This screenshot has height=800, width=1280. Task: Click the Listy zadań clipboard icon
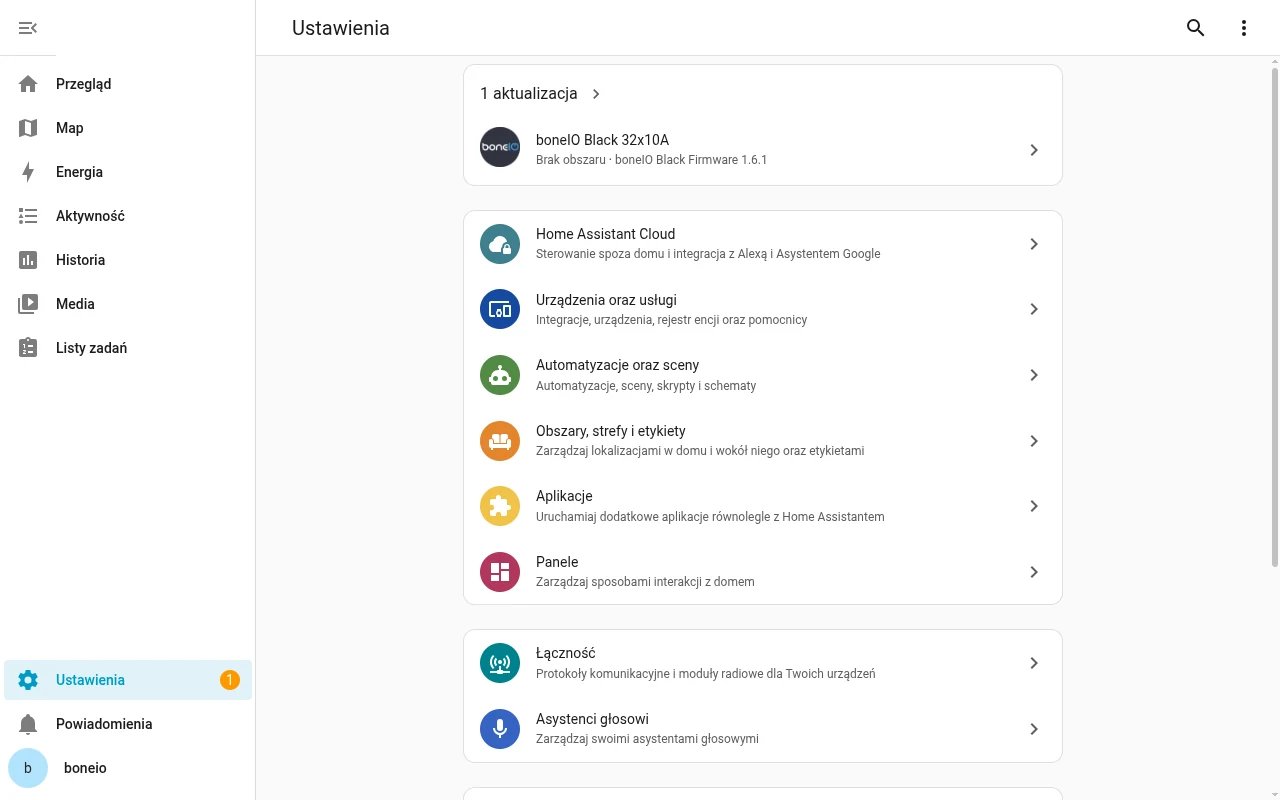(x=28, y=348)
